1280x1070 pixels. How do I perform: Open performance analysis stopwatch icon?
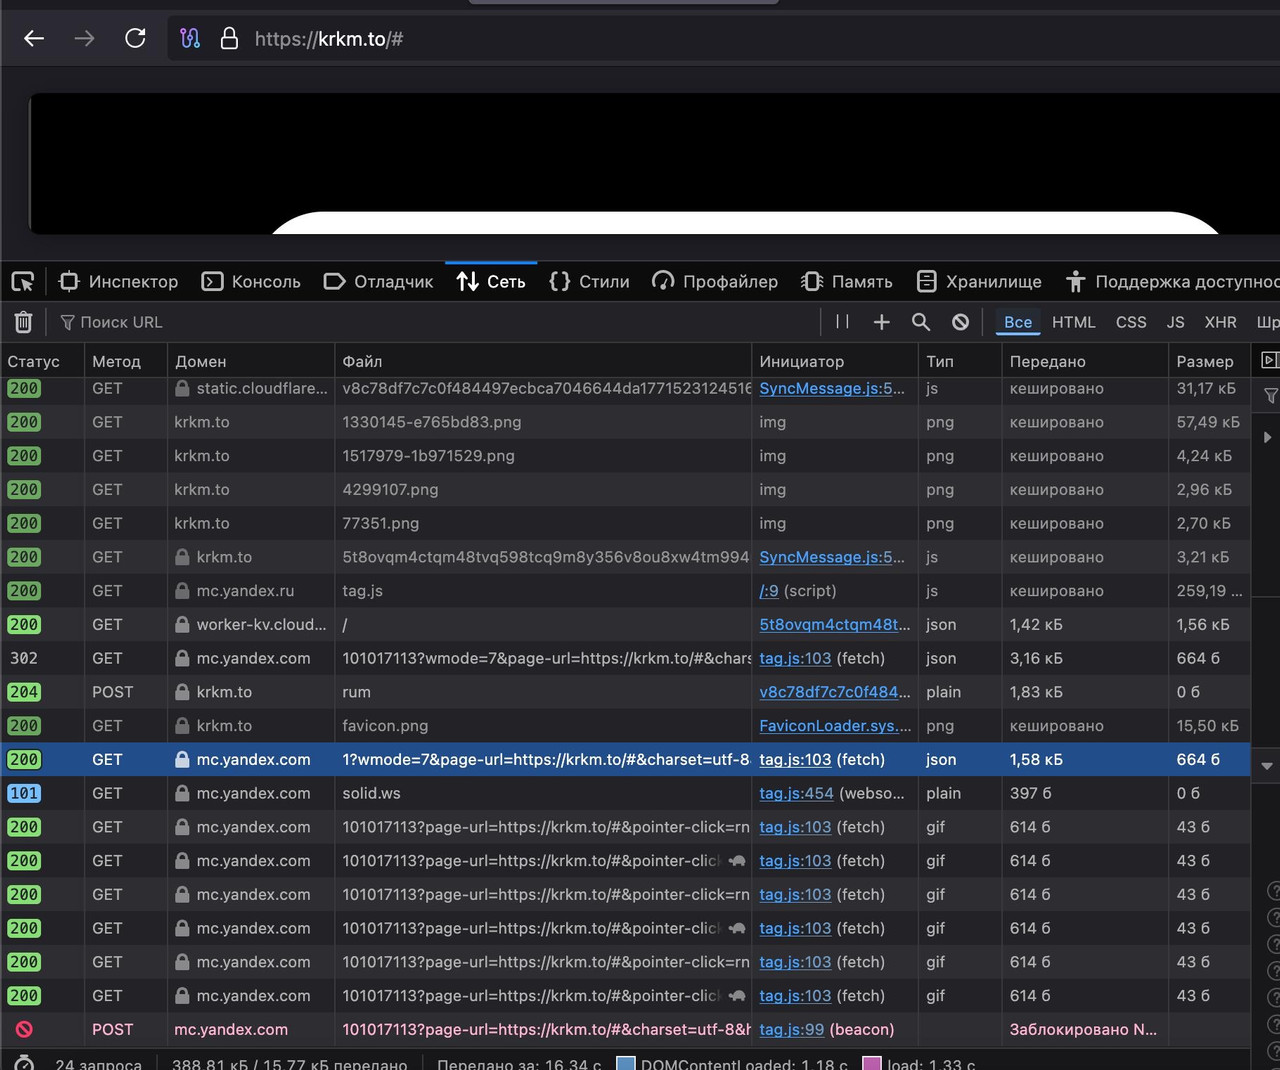[x=24, y=1064]
